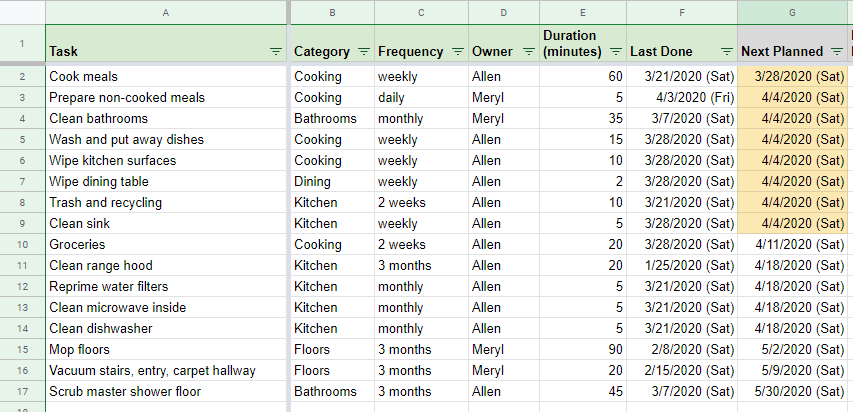The width and height of the screenshot is (853, 412).
Task: Click the 90 duration cell for Mop floors
Action: pyautogui.click(x=582, y=349)
